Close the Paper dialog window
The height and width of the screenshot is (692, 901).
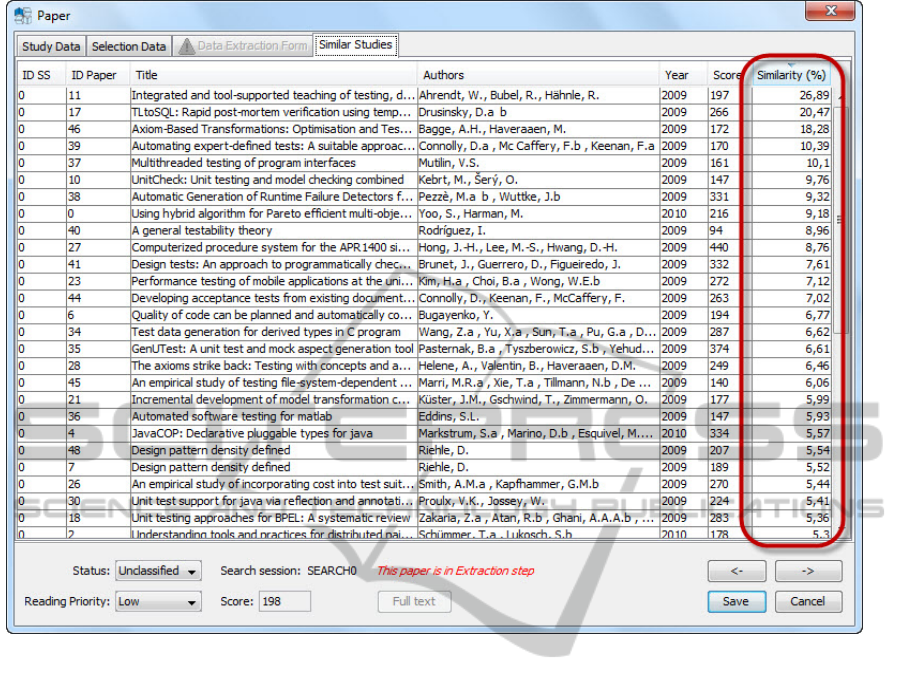click(x=830, y=13)
